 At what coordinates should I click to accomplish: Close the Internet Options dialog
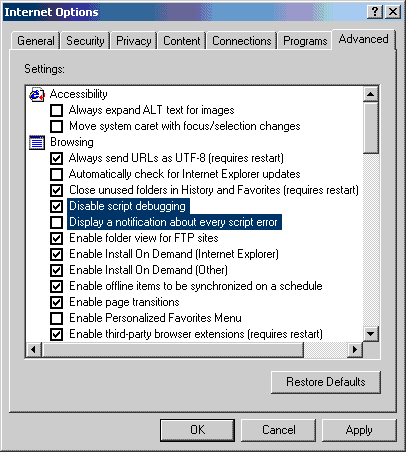pos(393,12)
